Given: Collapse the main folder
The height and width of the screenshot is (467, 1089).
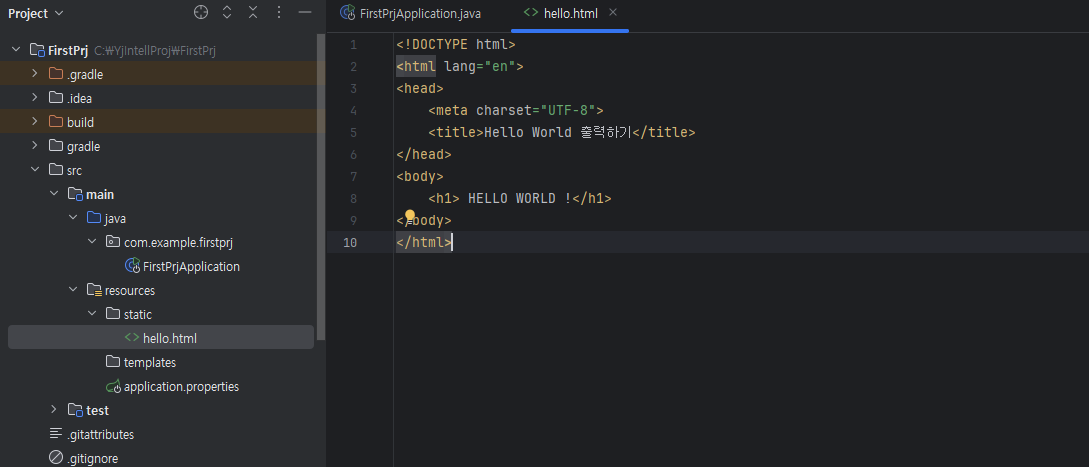Looking at the screenshot, I should point(53,194).
